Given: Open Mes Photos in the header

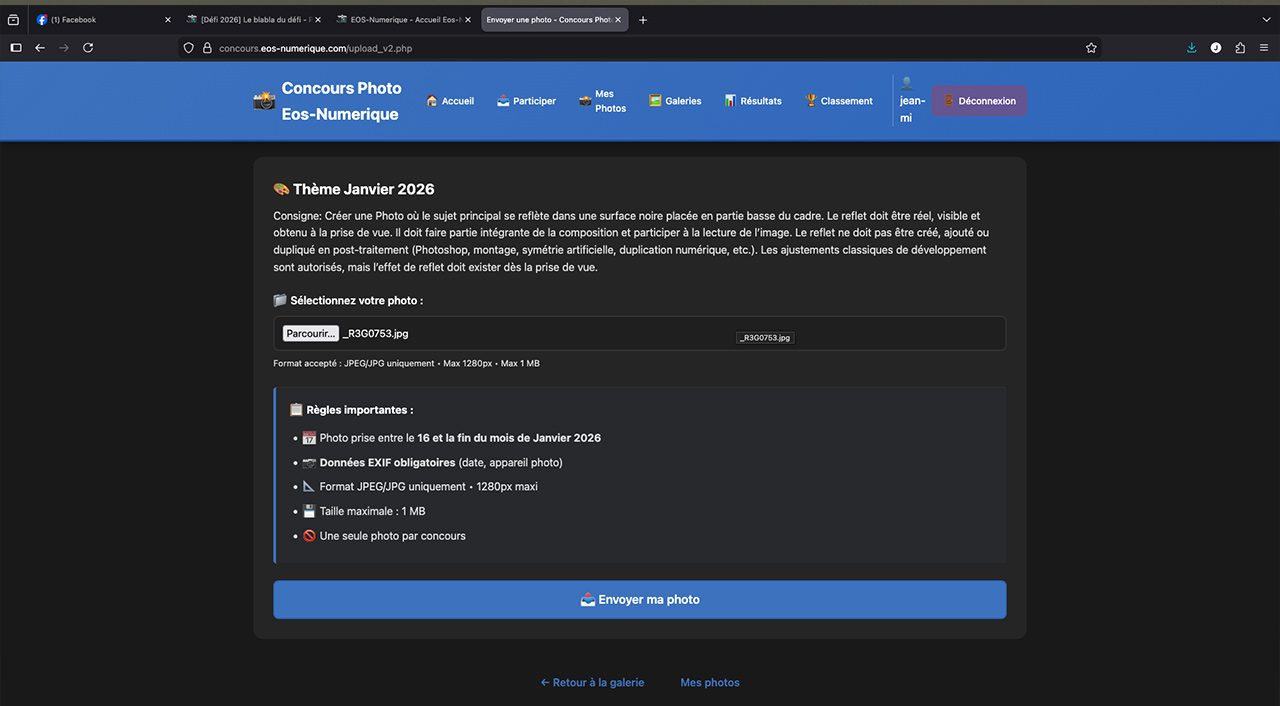Looking at the screenshot, I should 602,101.
